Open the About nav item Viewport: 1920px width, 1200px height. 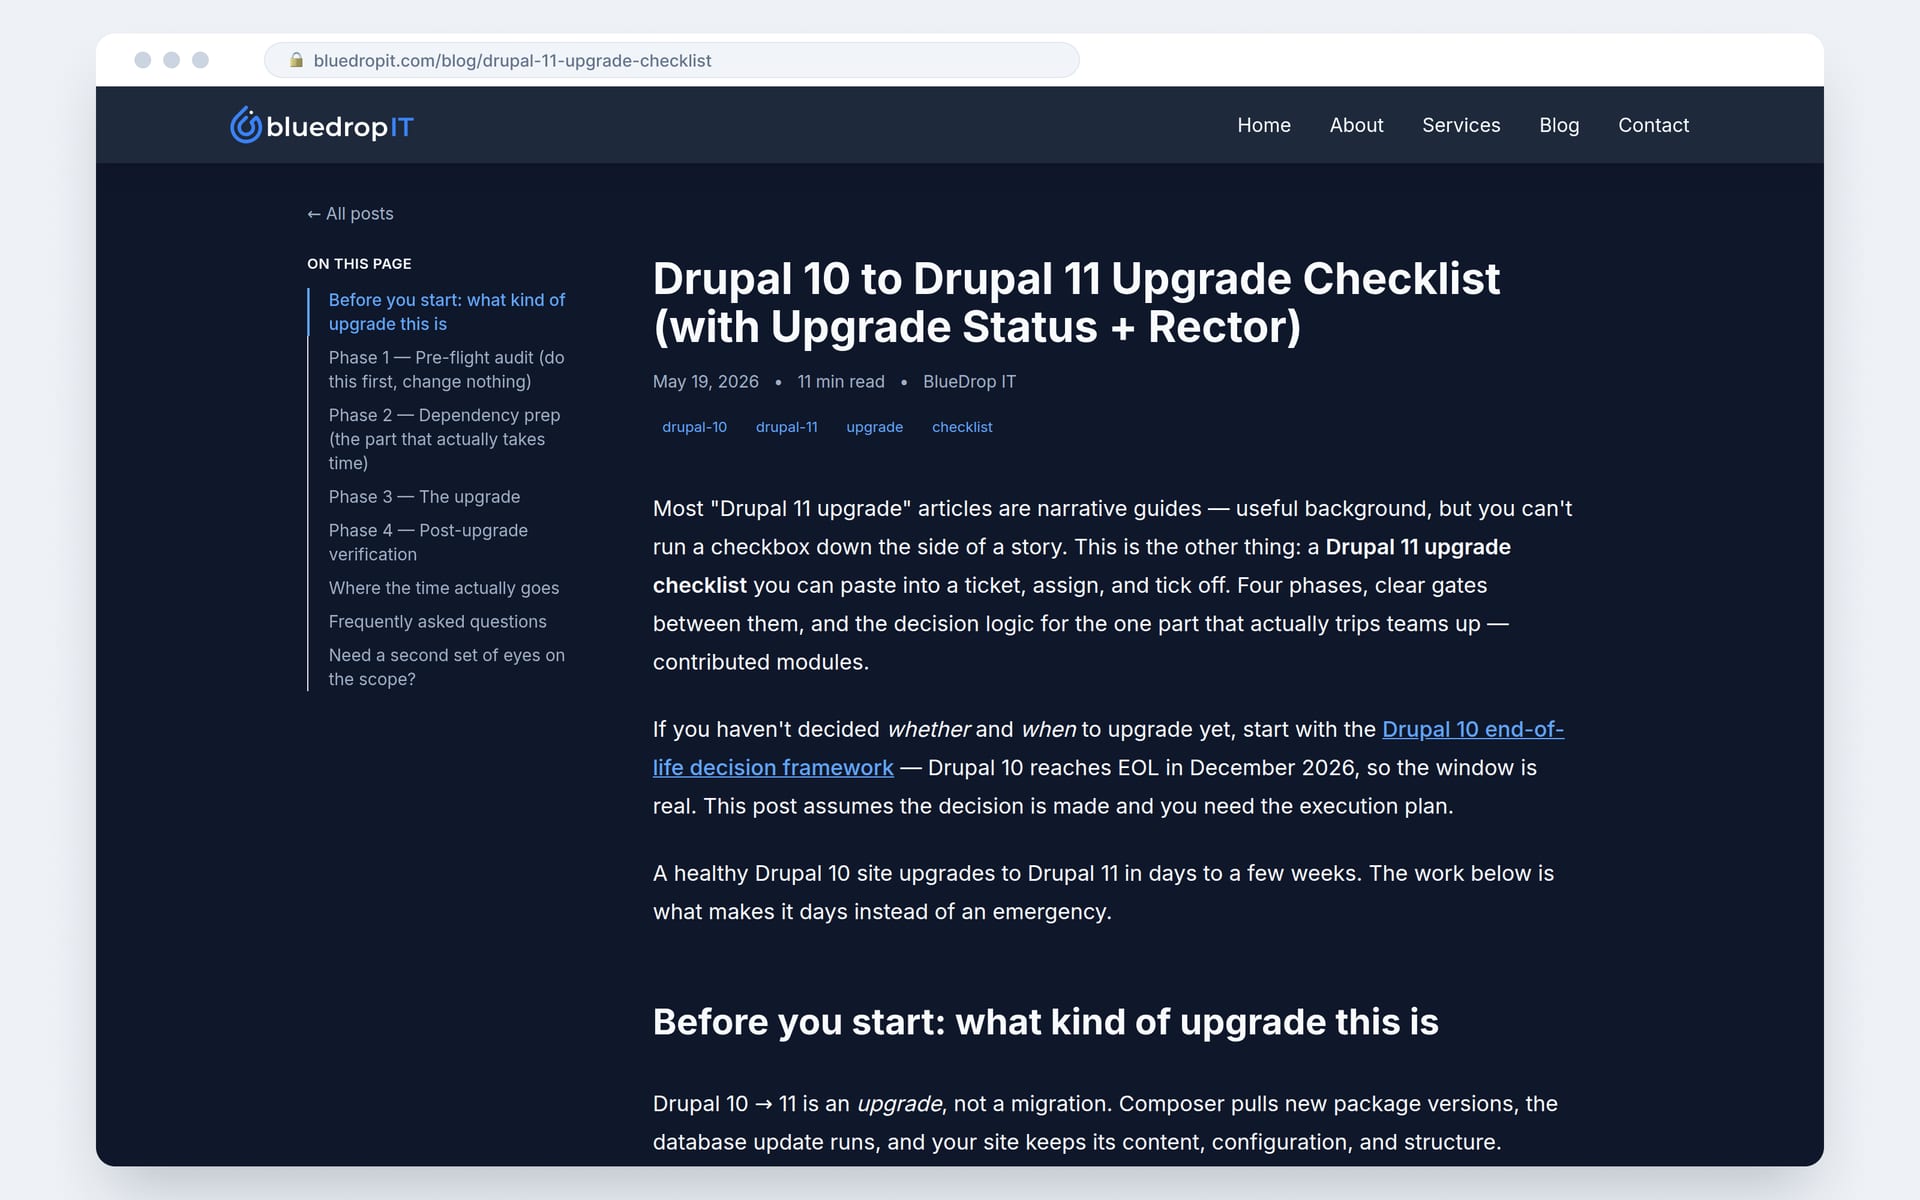[x=1356, y=125]
